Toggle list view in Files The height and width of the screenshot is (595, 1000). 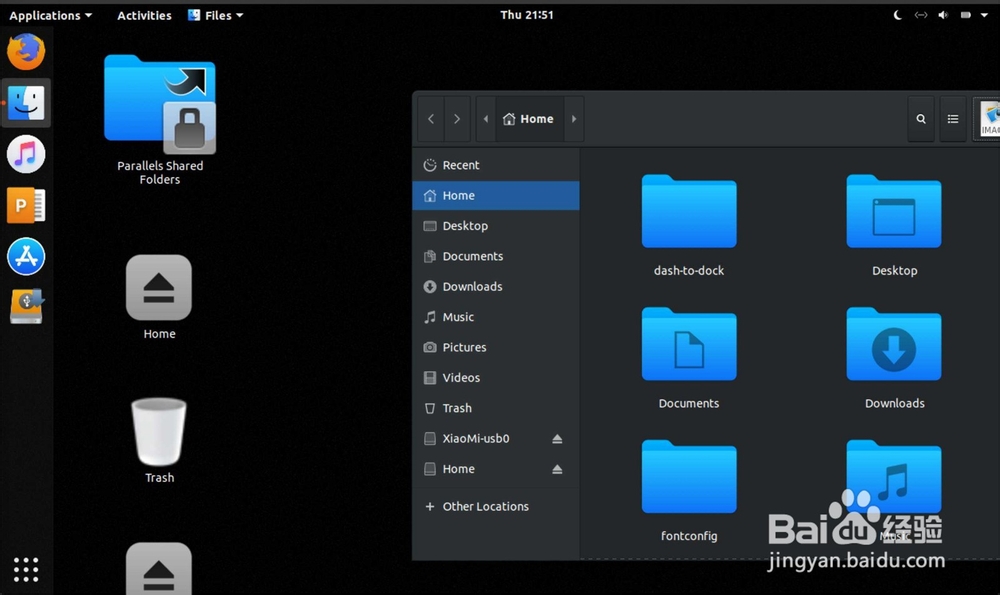pyautogui.click(x=953, y=119)
